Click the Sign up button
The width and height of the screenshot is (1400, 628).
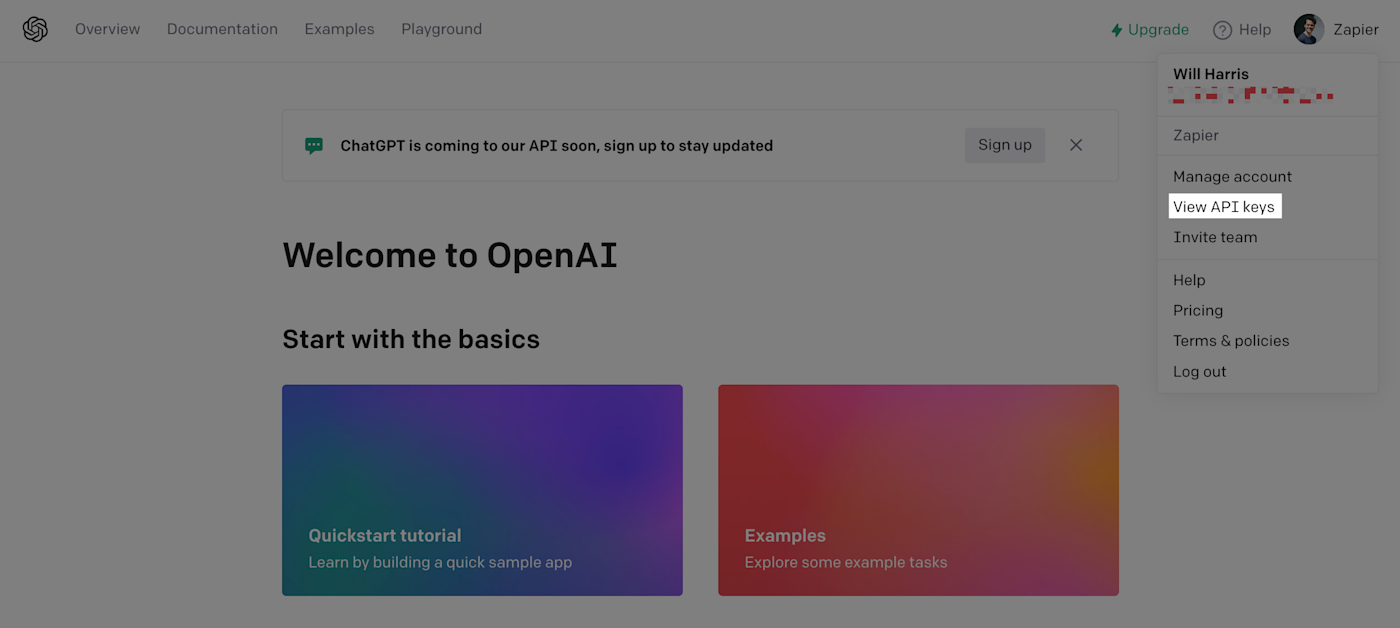point(1005,145)
